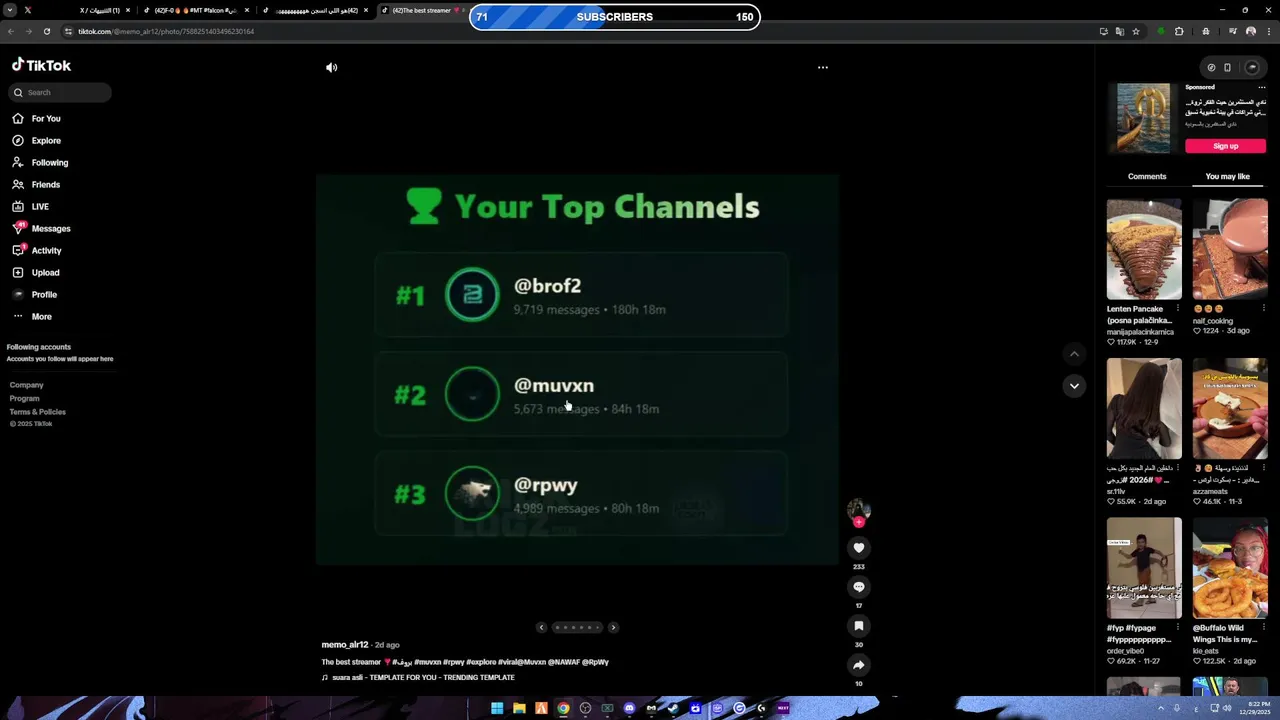This screenshot has width=1280, height=720.
Task: Go to previous video with up chevron
Action: click(x=1074, y=354)
